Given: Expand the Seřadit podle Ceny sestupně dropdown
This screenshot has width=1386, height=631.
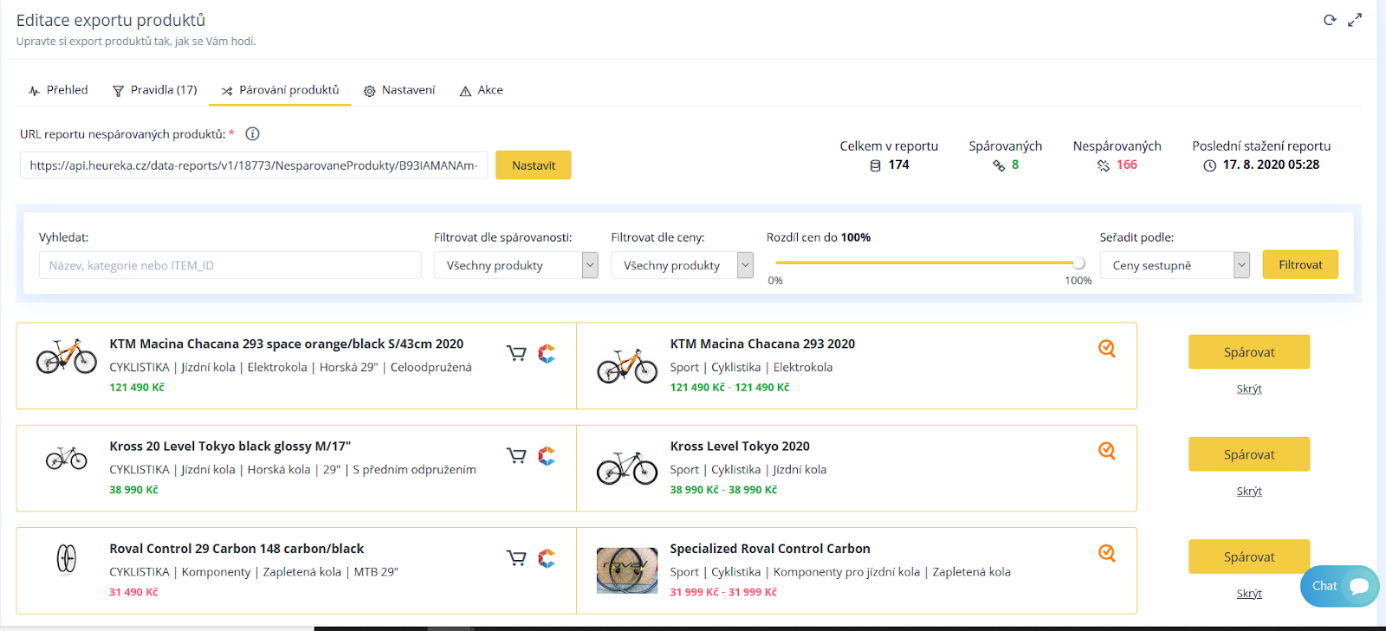Looking at the screenshot, I should click(x=1175, y=265).
